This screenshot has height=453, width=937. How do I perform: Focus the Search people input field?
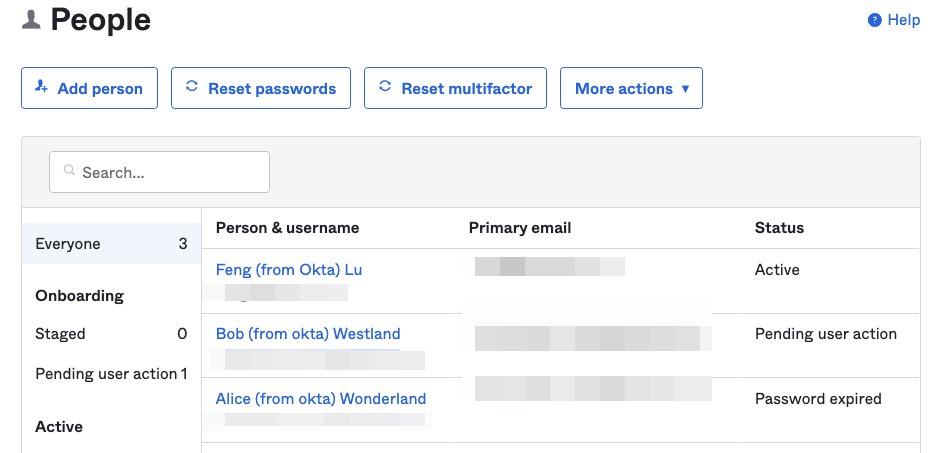click(x=160, y=172)
